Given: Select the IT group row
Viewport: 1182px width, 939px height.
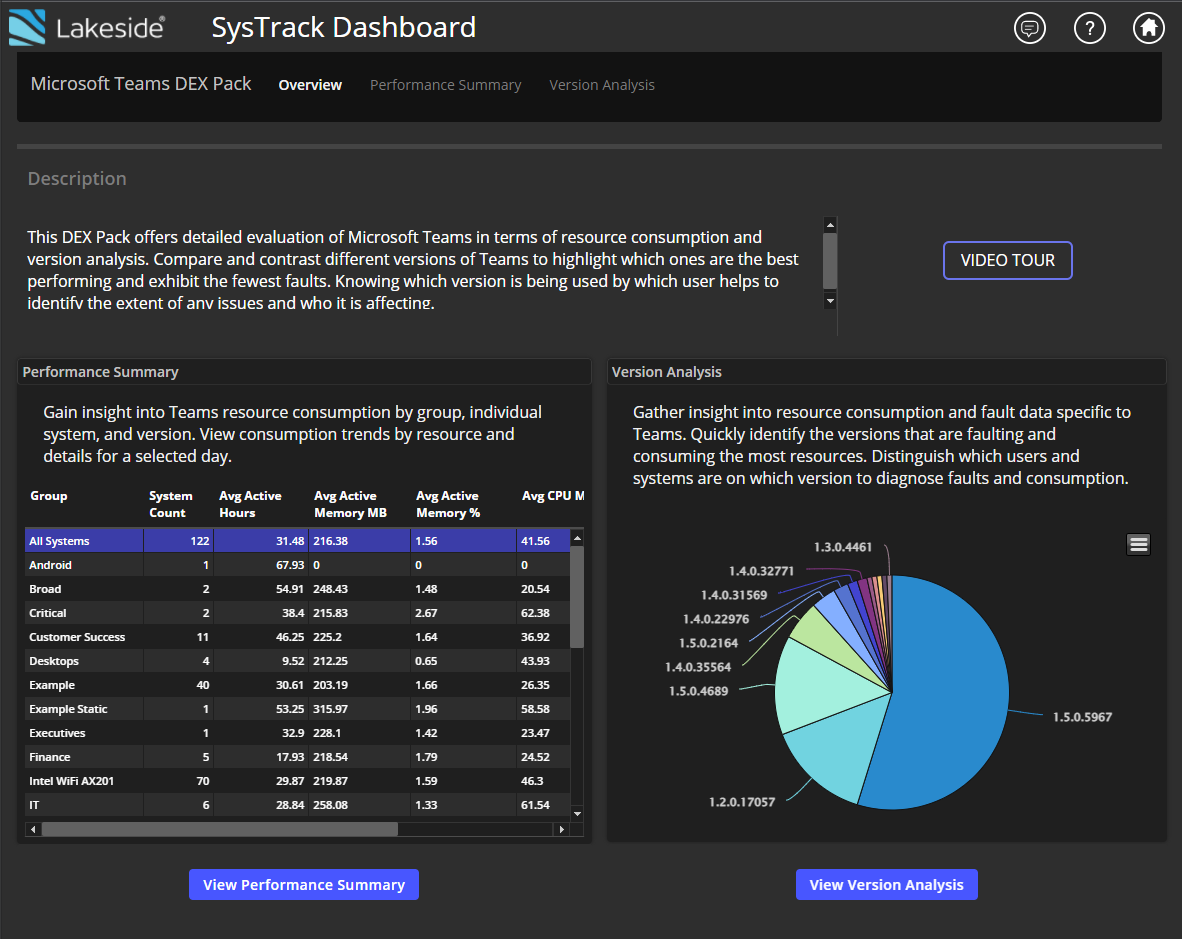Looking at the screenshot, I should (298, 805).
